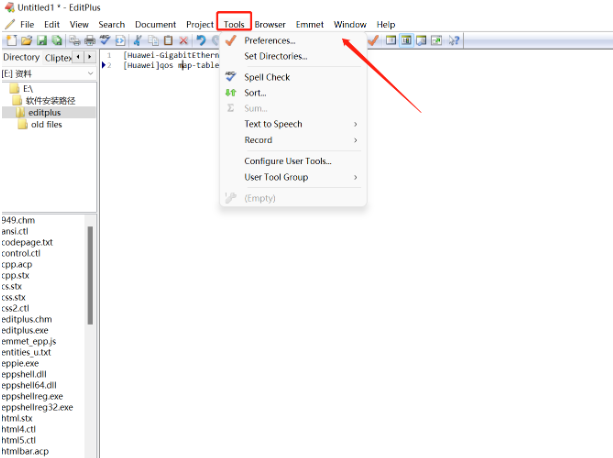
Task: Choose Configure User Tools... entry
Action: (x=293, y=161)
